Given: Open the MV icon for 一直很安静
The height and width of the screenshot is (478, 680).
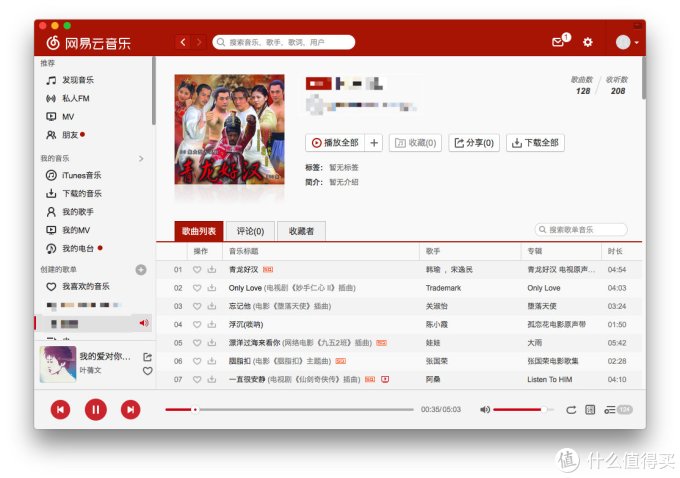Looking at the screenshot, I should click(385, 379).
